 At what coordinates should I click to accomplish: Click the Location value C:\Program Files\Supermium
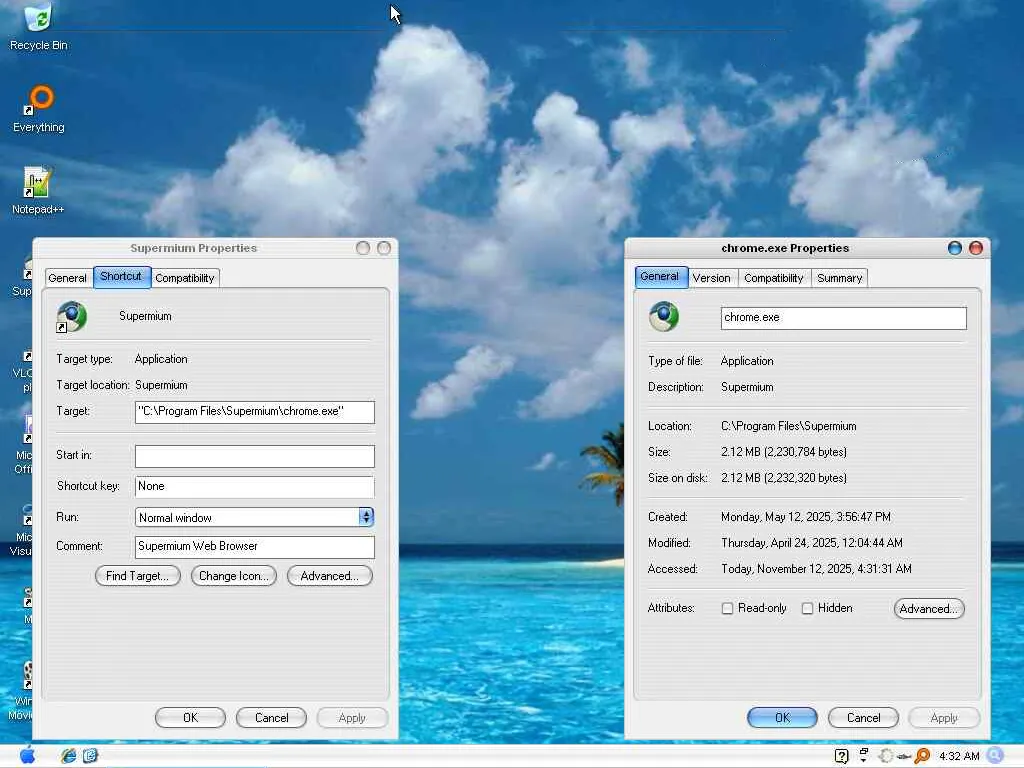[788, 426]
